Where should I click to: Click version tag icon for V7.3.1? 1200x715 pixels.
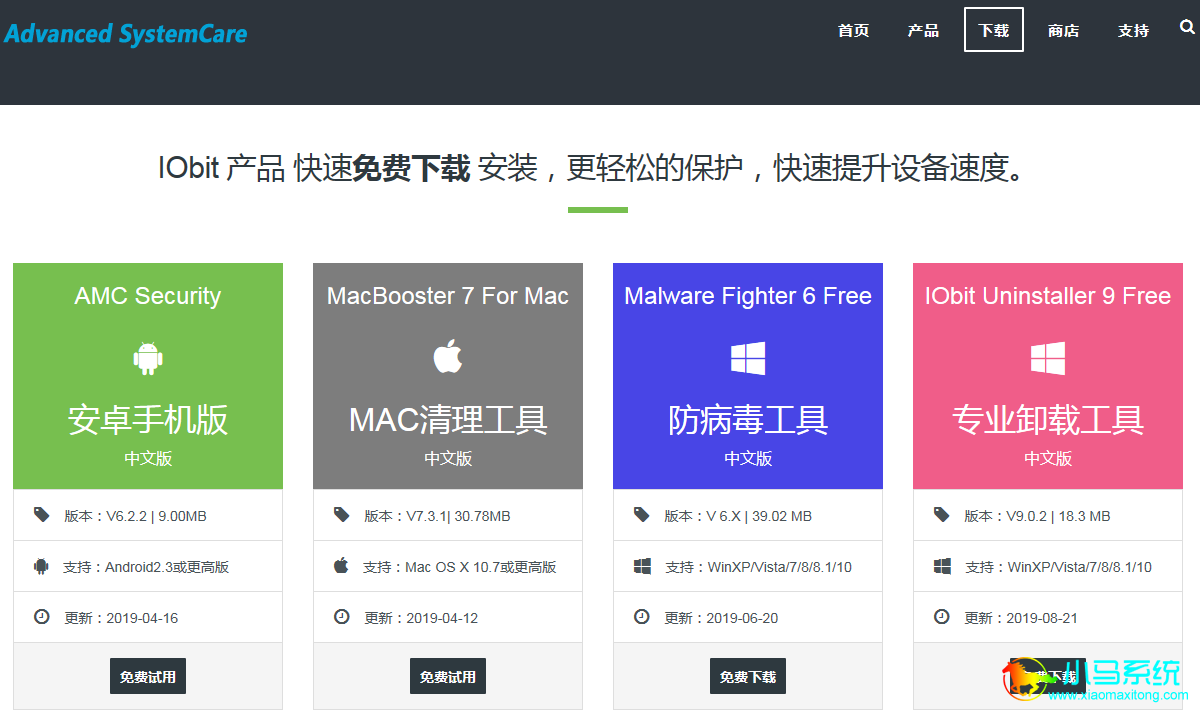click(341, 515)
